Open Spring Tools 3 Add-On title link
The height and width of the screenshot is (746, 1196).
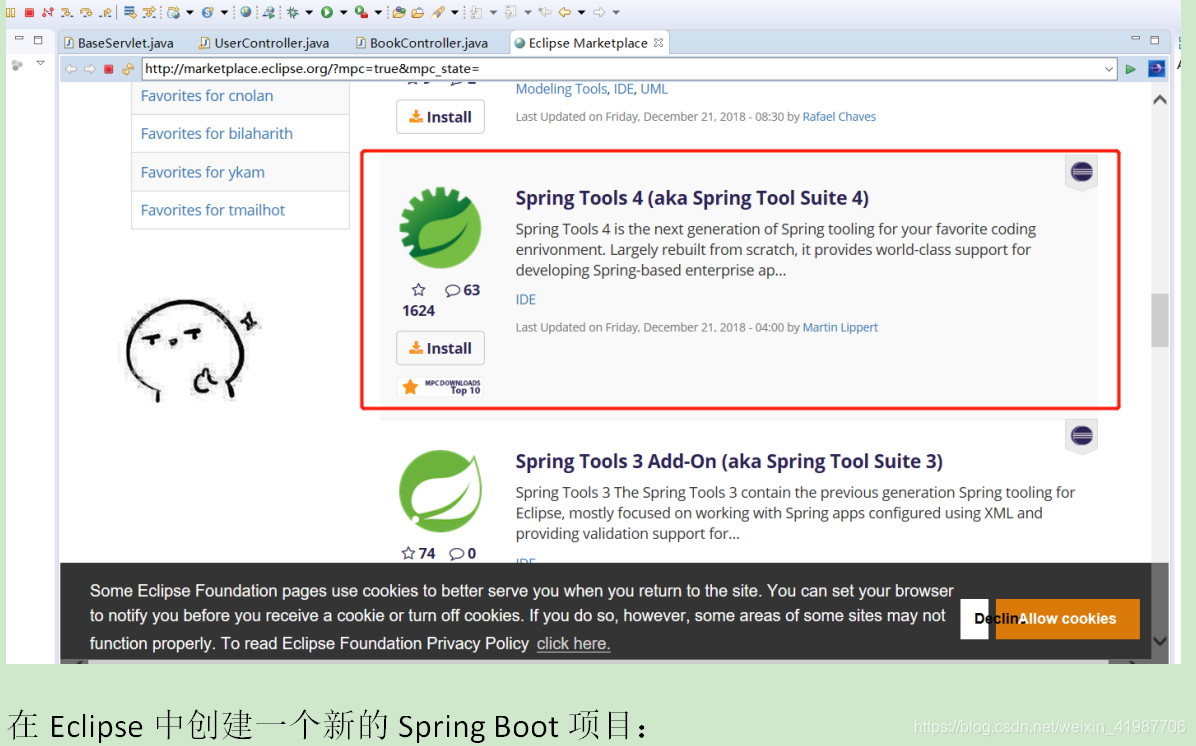[728, 461]
